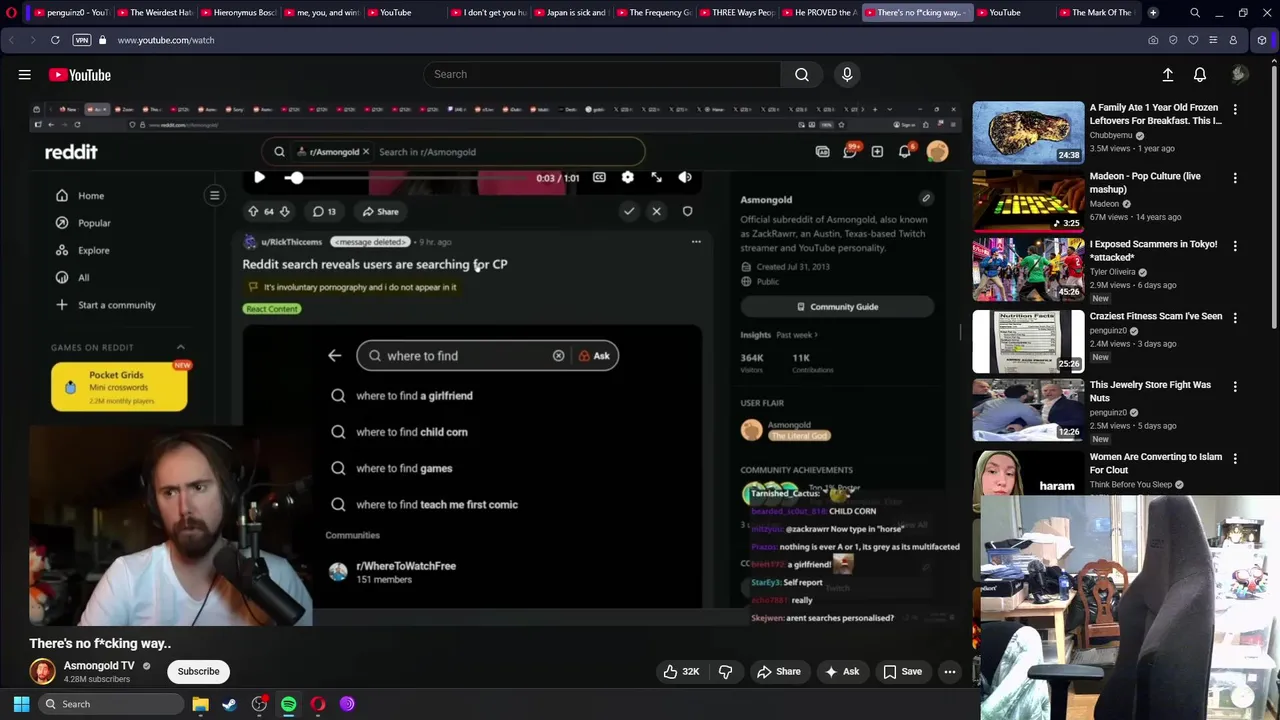The image size is (1280, 720).
Task: Open the YouTube Create upload icon
Action: (x=1168, y=75)
